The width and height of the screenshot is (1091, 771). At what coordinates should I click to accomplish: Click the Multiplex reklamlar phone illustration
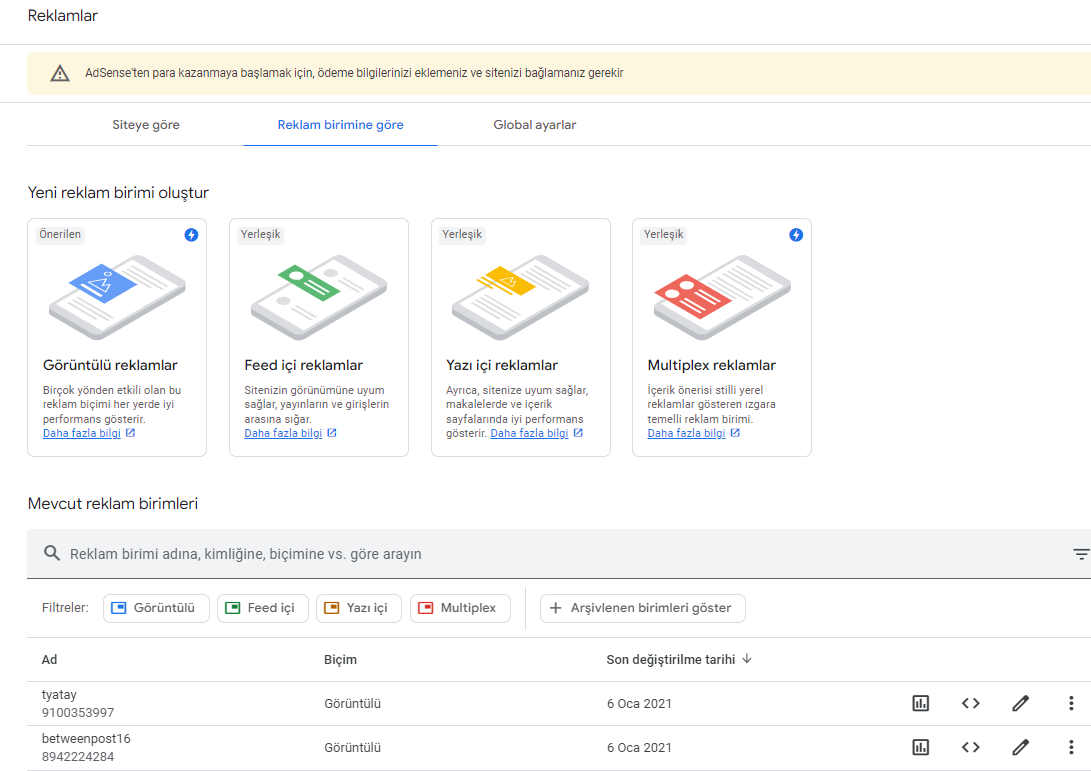722,297
